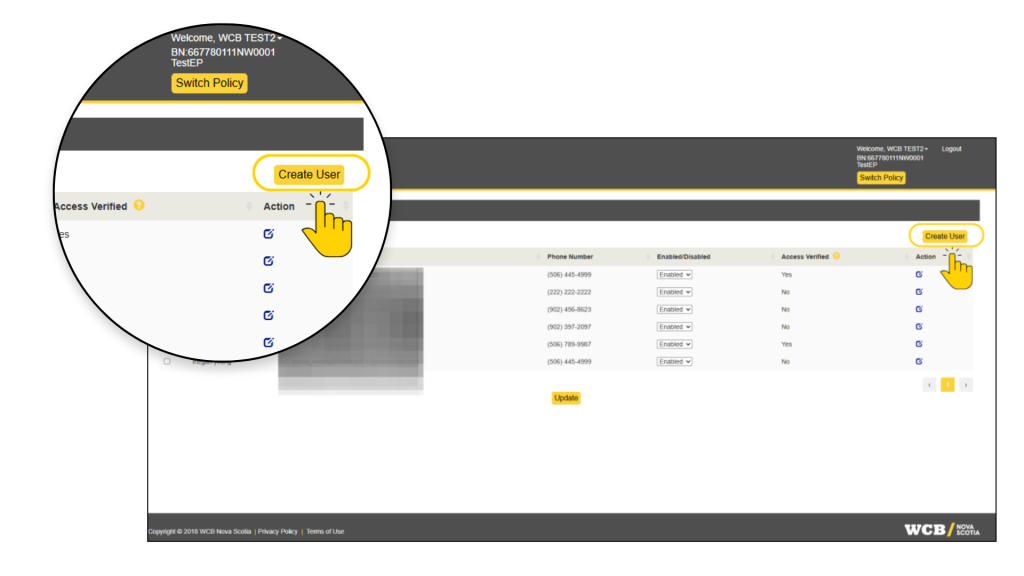The width and height of the screenshot is (1024, 576).
Task: Edit the user with phone (506) 789-9987
Action: pyautogui.click(x=919, y=344)
